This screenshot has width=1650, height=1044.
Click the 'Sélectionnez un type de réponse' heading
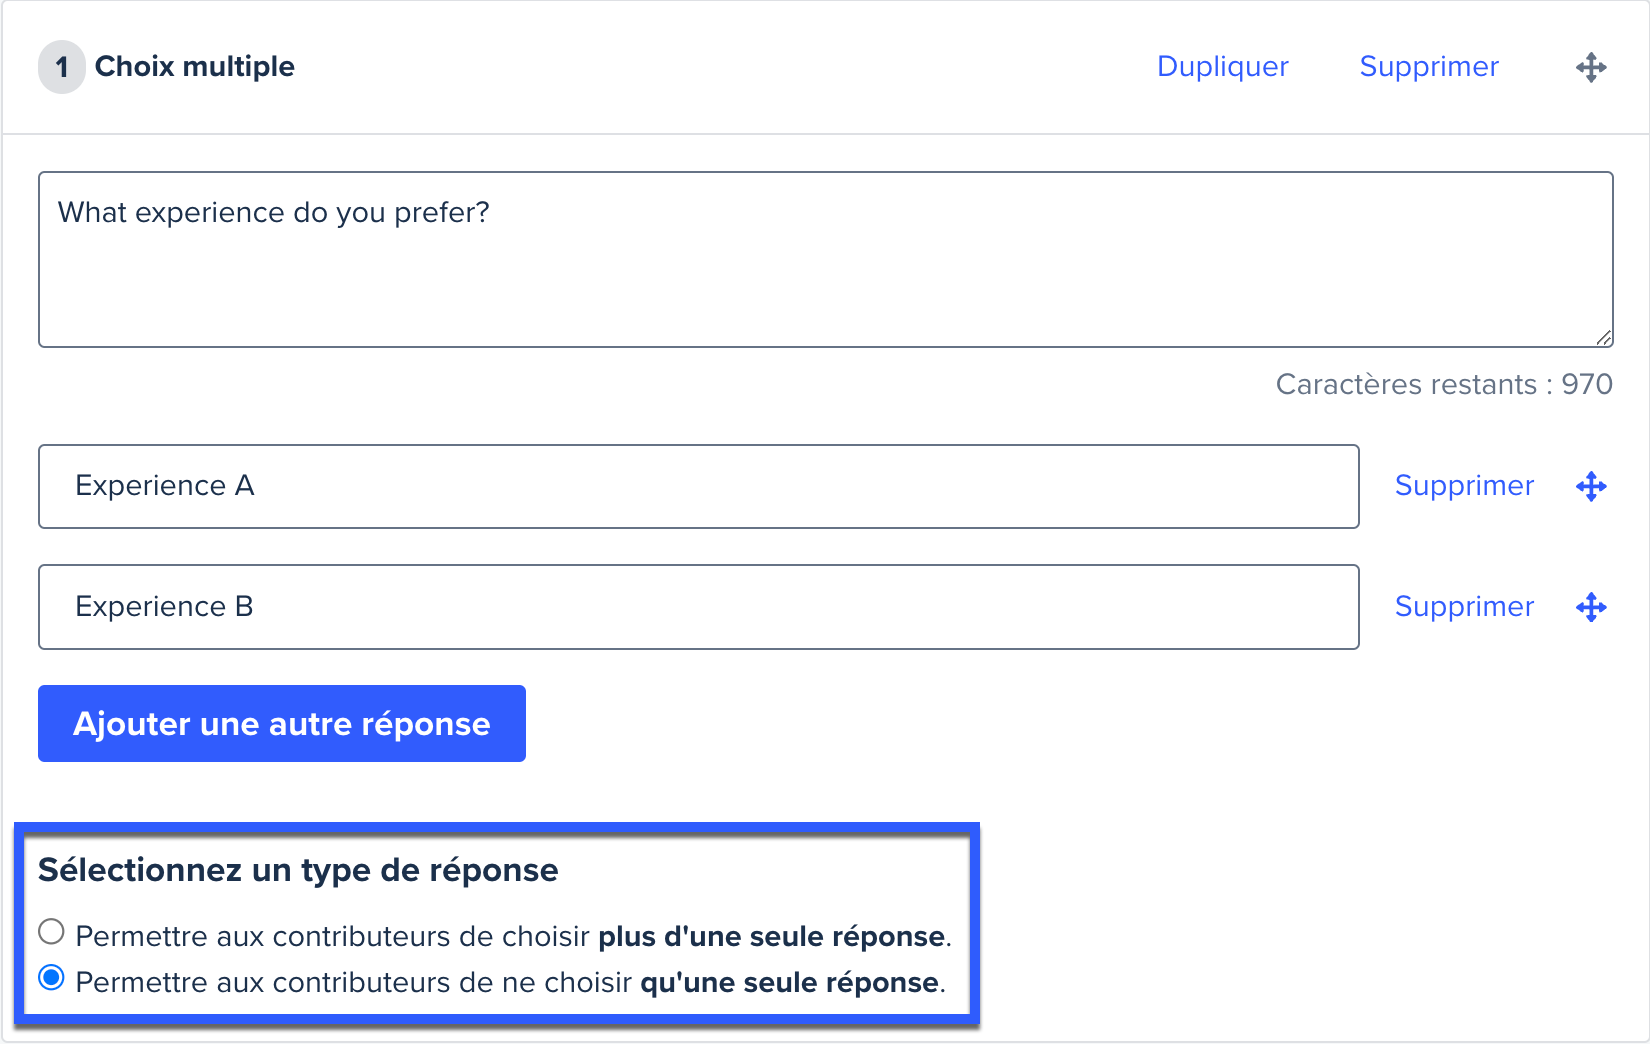tap(298, 870)
